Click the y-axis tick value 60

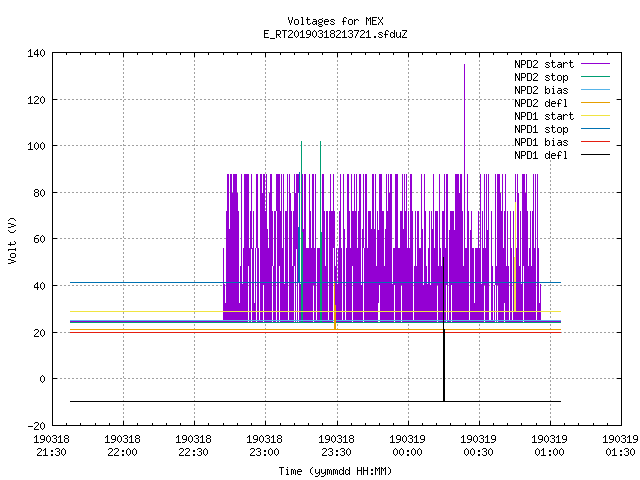click(x=39, y=239)
